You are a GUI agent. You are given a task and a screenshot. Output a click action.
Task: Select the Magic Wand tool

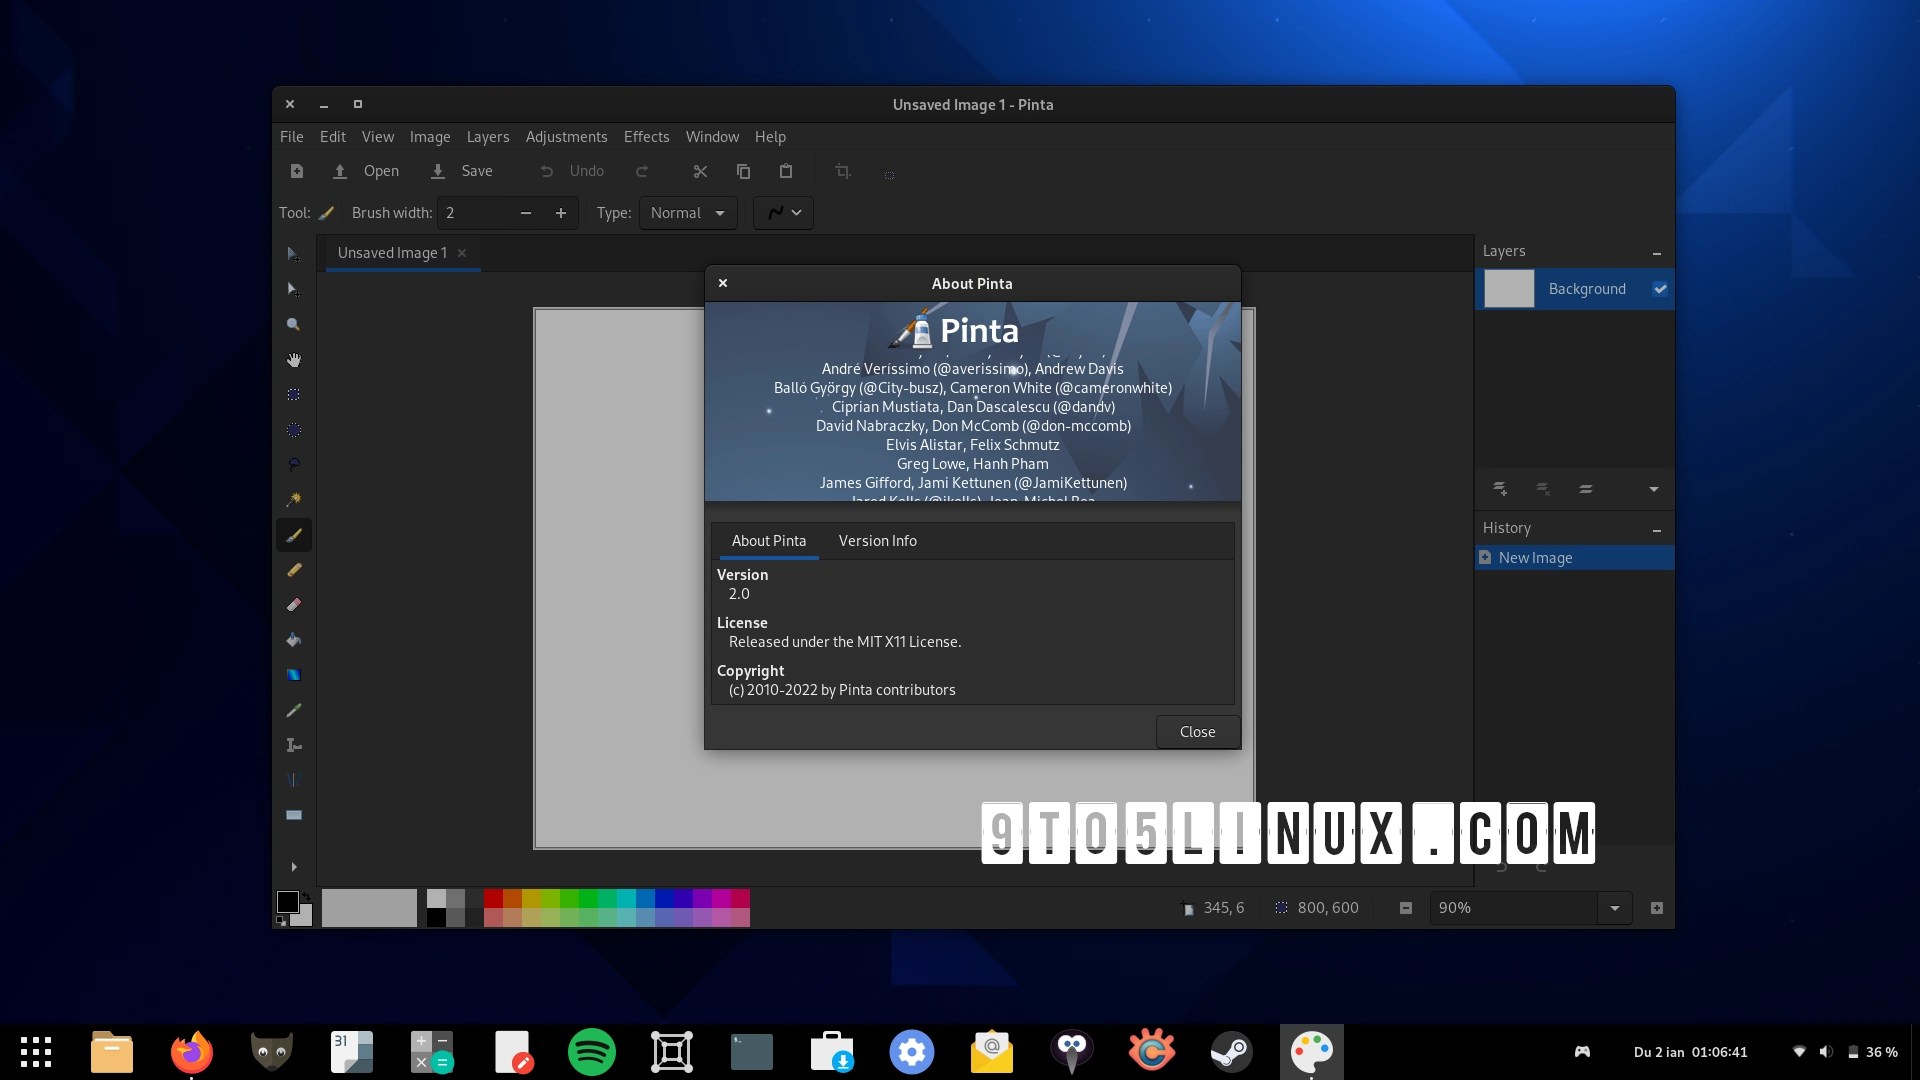click(x=294, y=499)
